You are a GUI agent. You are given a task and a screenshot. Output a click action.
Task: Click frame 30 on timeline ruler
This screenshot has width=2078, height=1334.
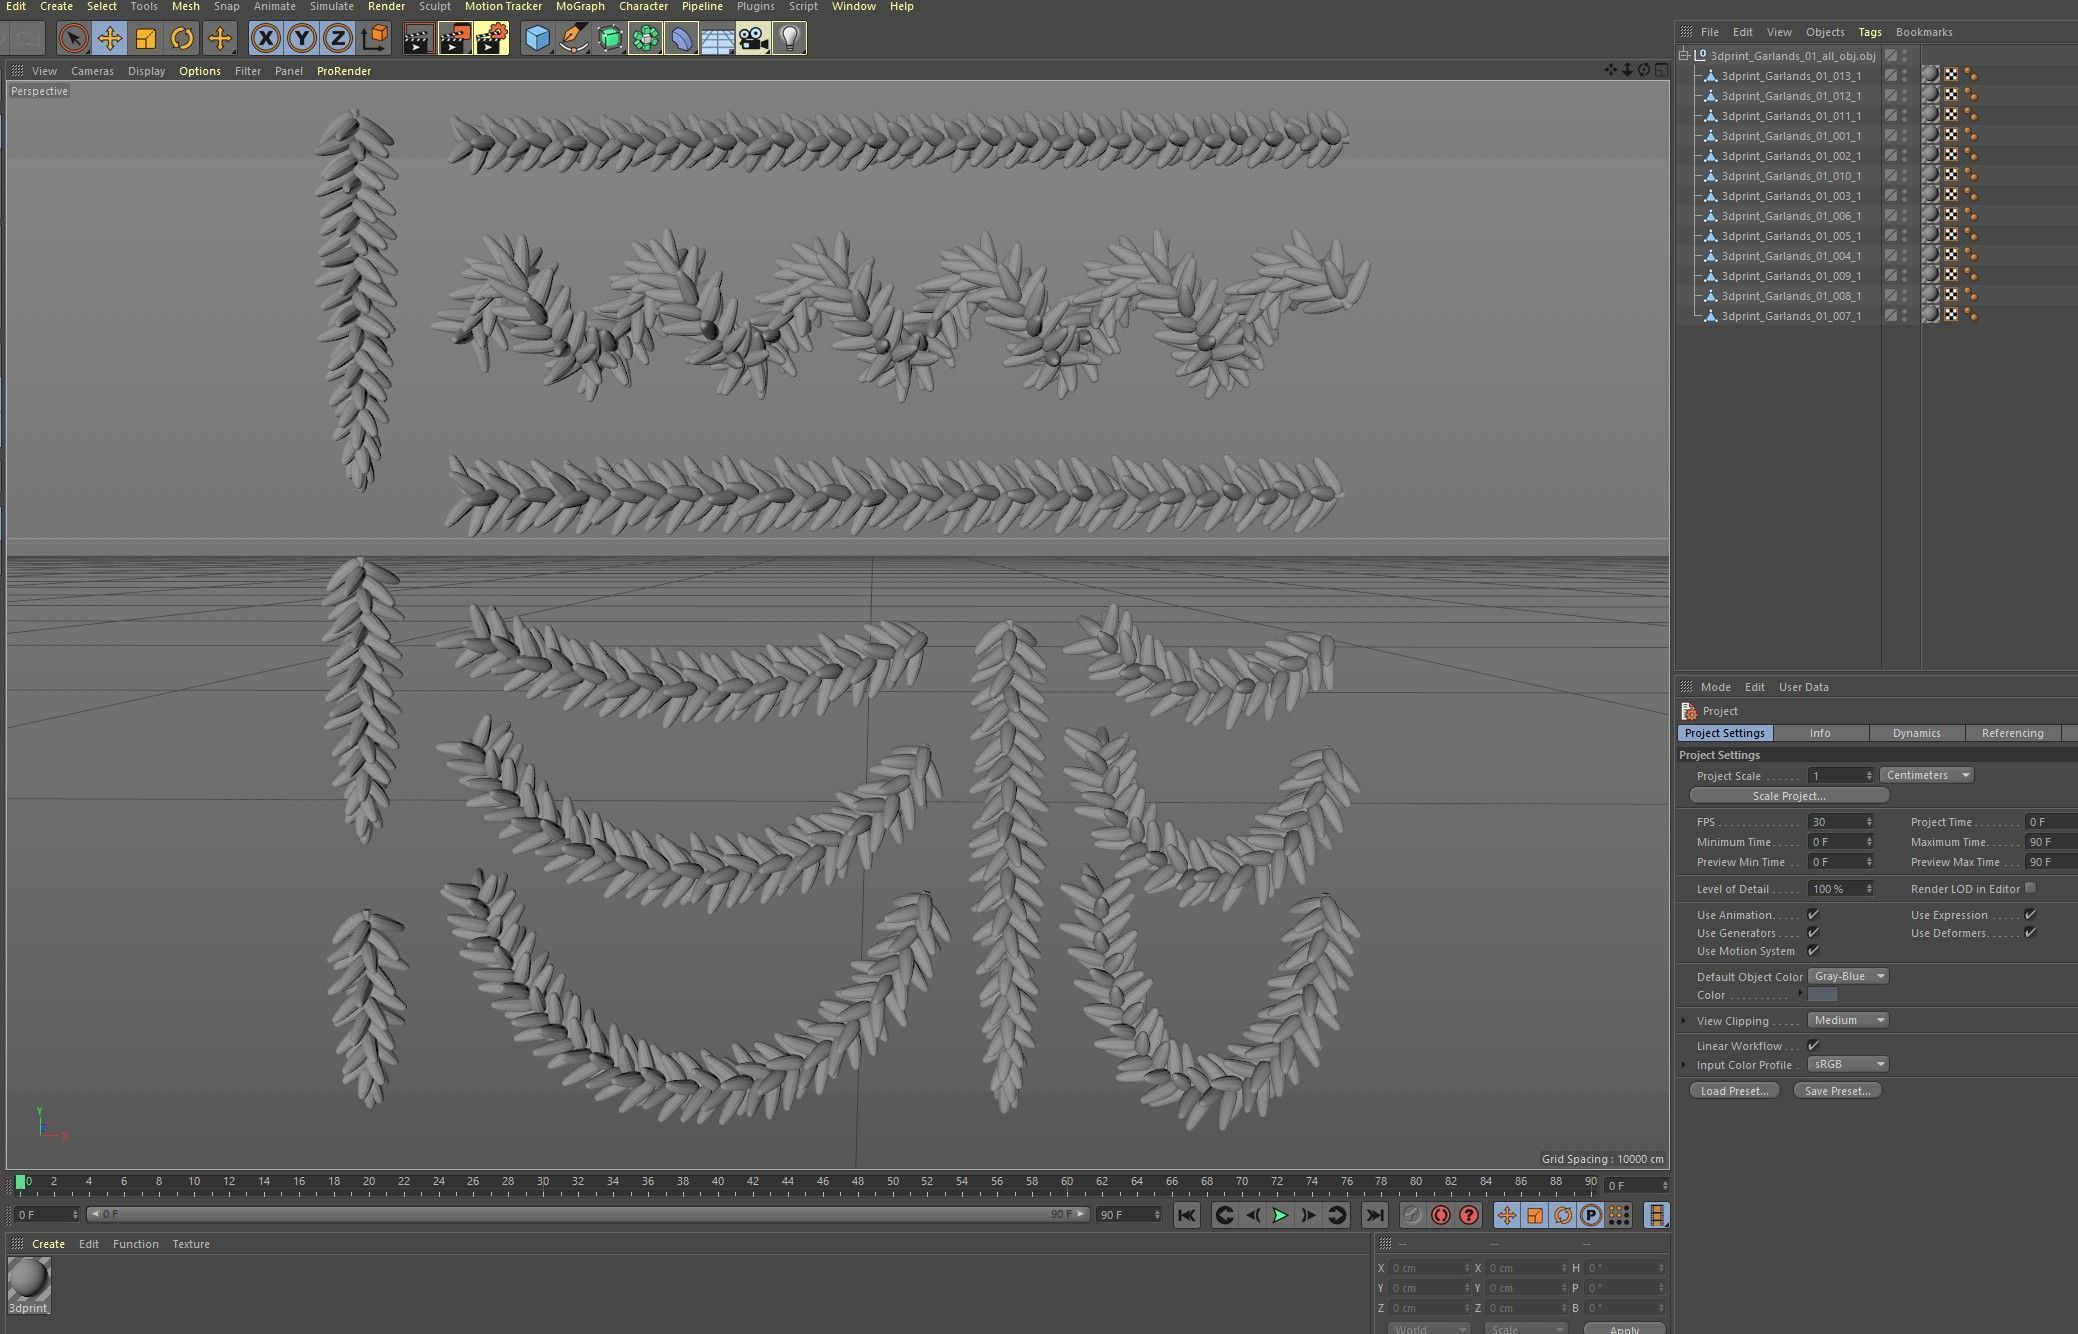click(x=543, y=1184)
